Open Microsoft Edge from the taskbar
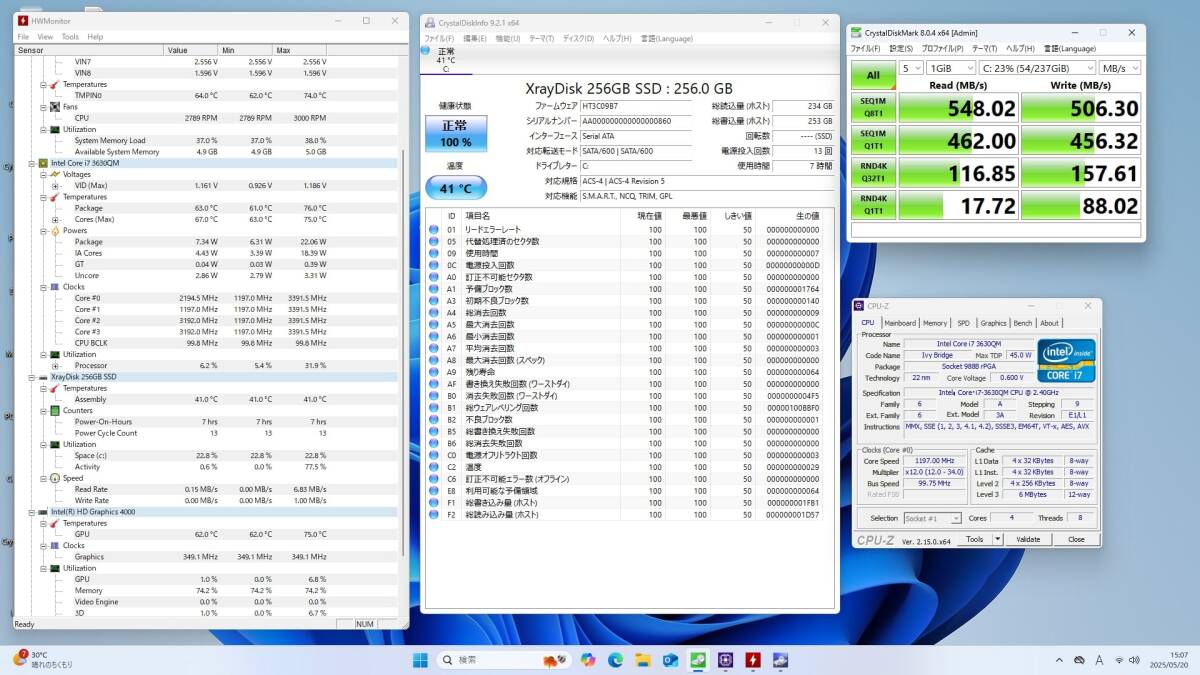This screenshot has width=1200, height=675. pos(615,660)
